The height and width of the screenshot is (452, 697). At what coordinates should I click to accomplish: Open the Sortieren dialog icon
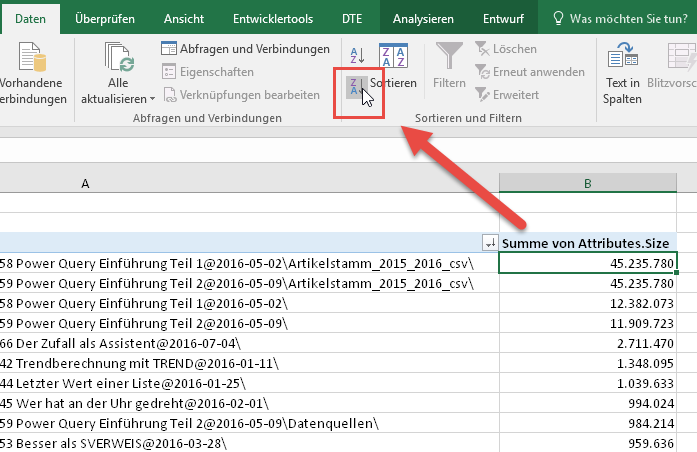click(393, 59)
